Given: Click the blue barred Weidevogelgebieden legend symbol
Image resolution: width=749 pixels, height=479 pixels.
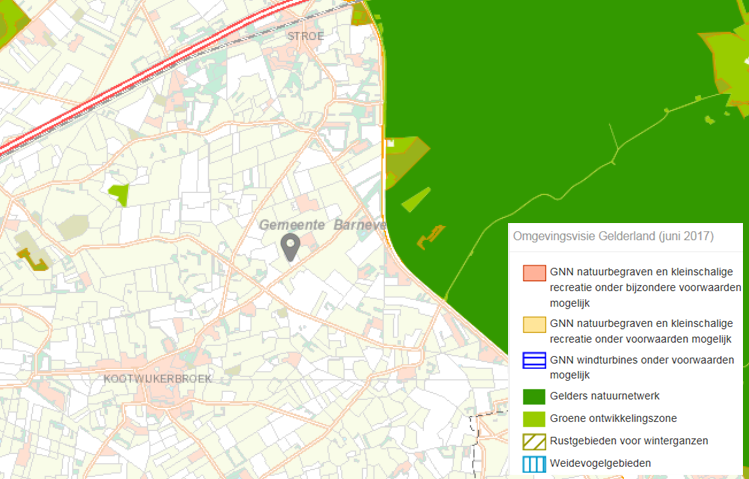Looking at the screenshot, I should pos(534,464).
